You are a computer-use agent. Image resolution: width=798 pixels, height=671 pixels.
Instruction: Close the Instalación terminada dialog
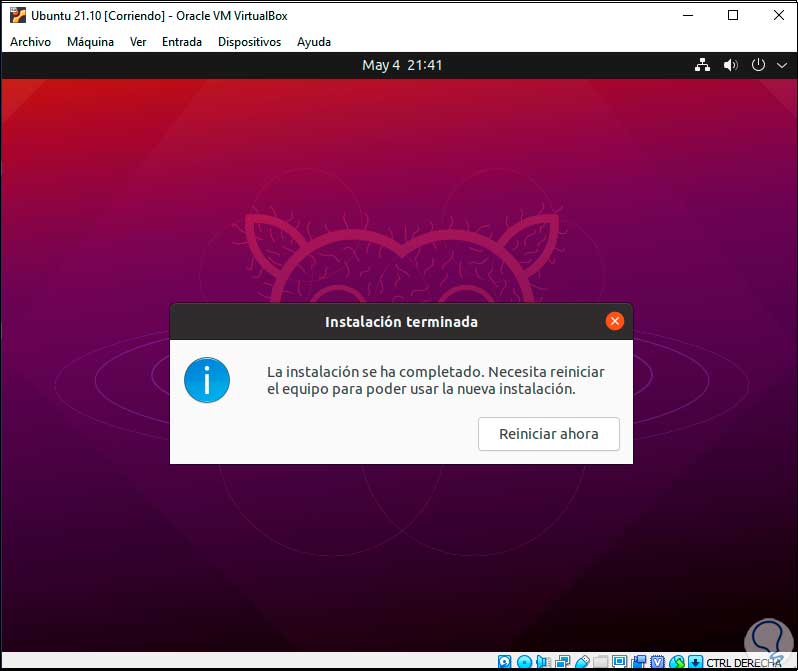pos(614,321)
